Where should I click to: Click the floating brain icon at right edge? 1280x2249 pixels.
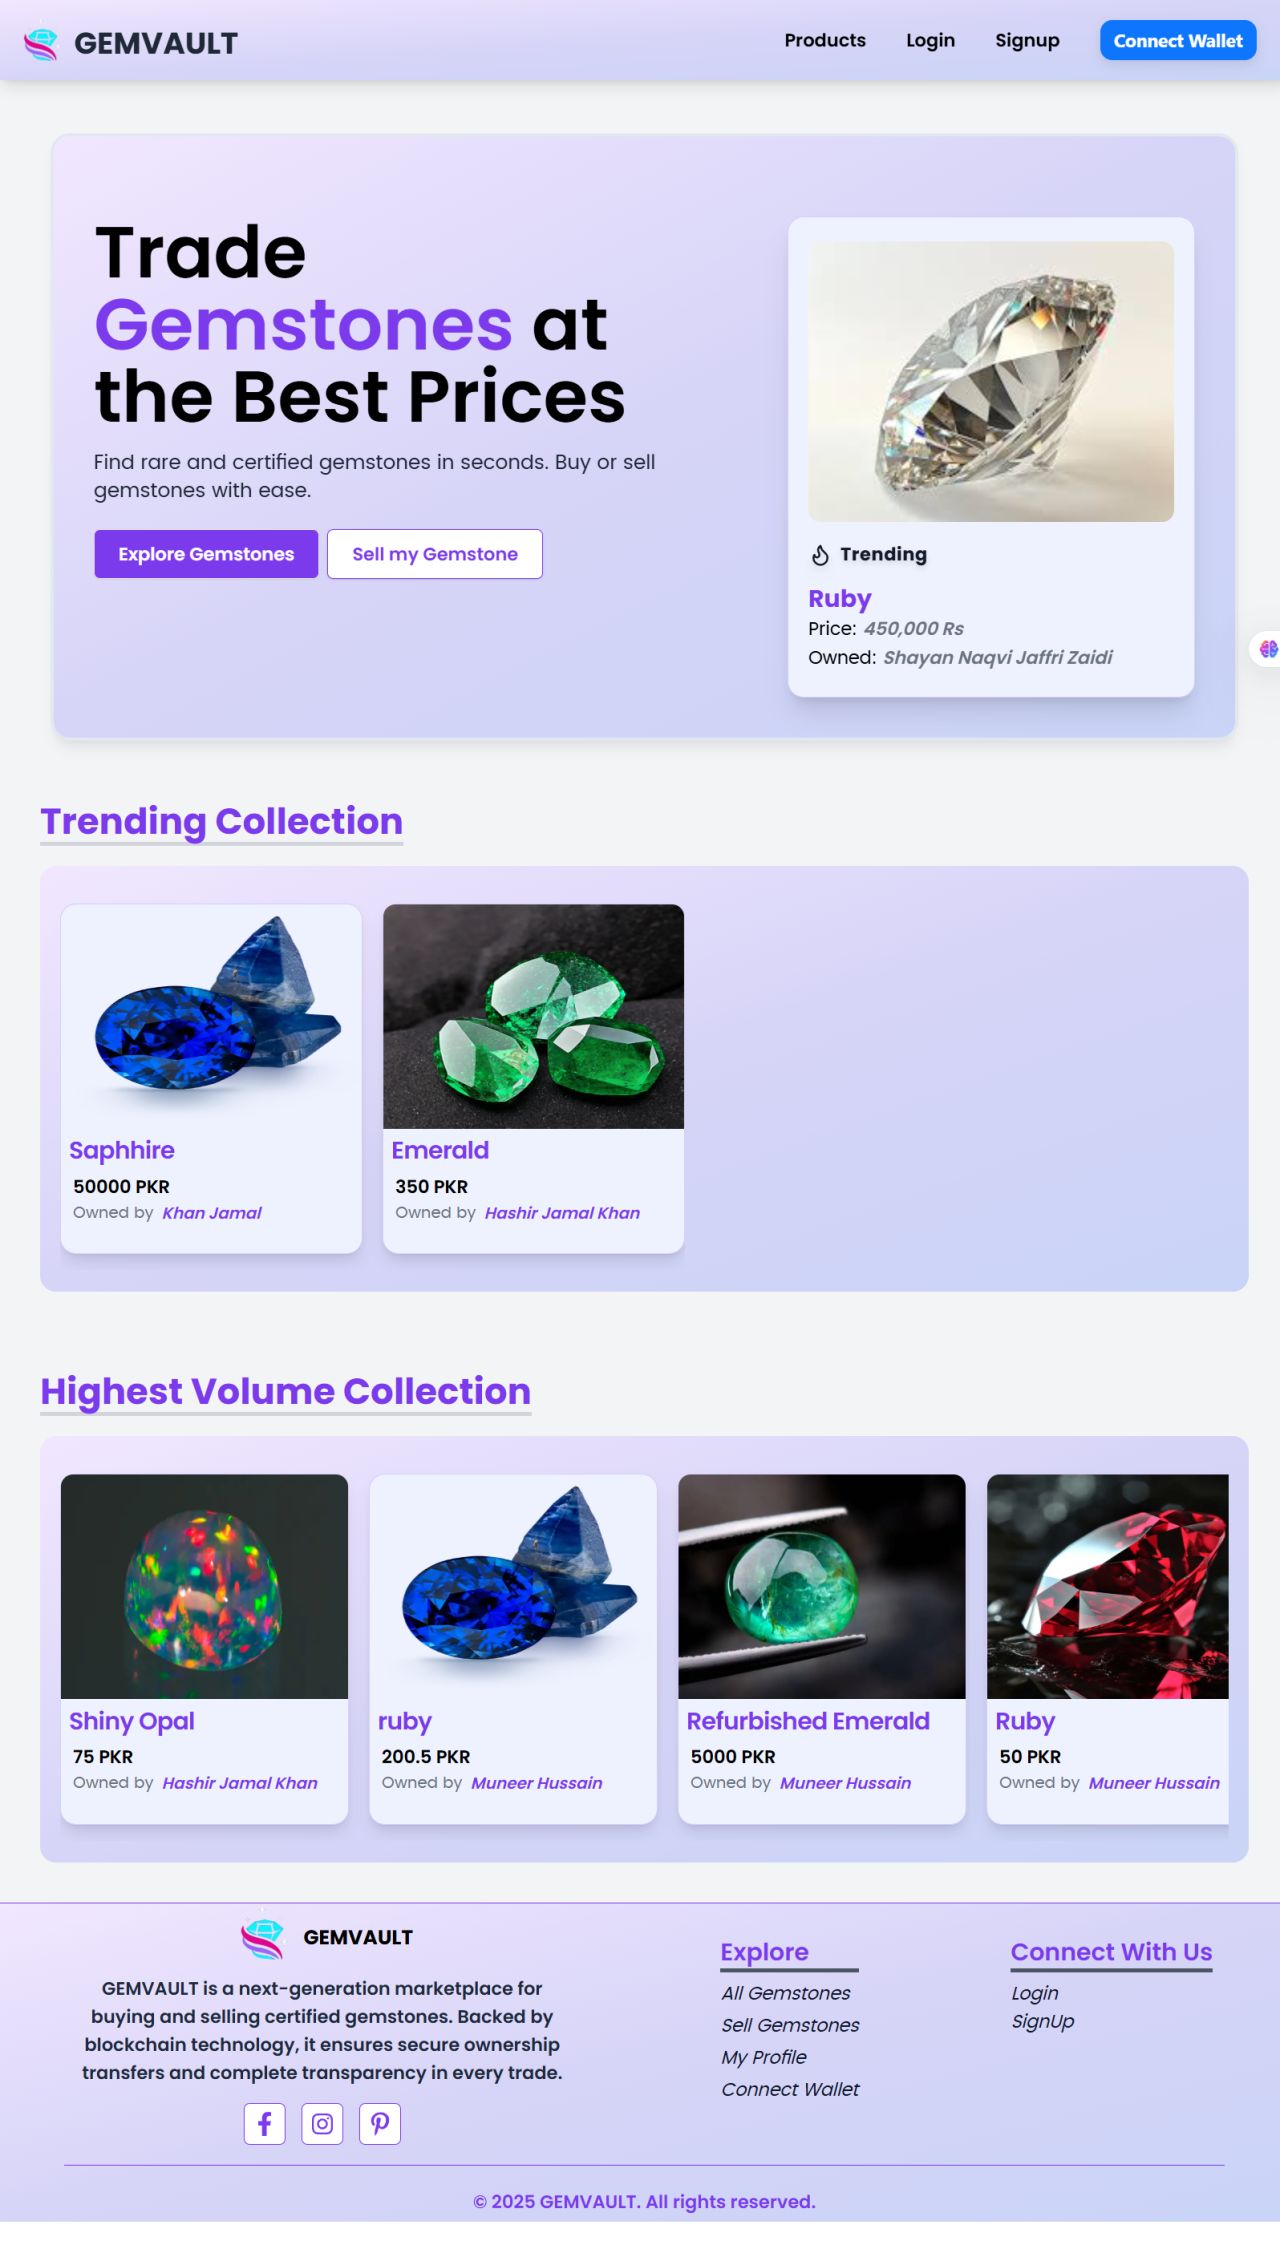pyautogui.click(x=1268, y=649)
